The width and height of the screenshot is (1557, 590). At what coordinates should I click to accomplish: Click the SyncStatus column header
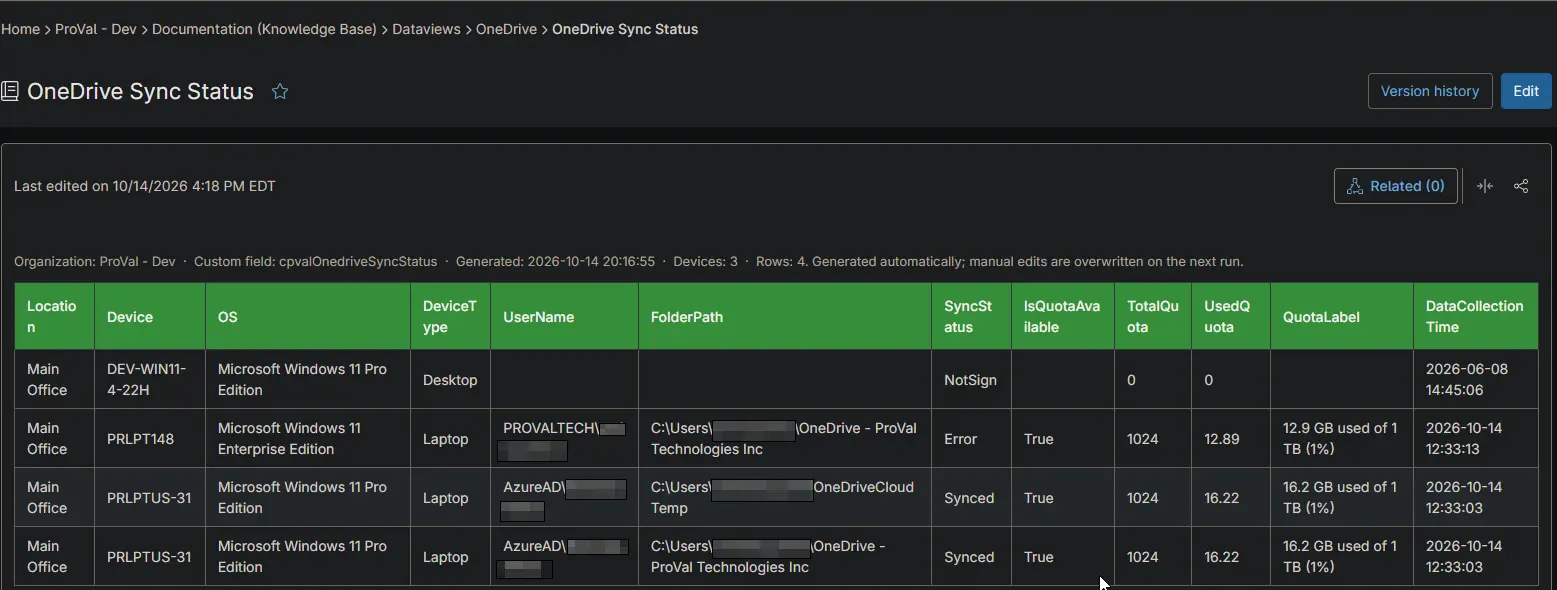tap(972, 316)
